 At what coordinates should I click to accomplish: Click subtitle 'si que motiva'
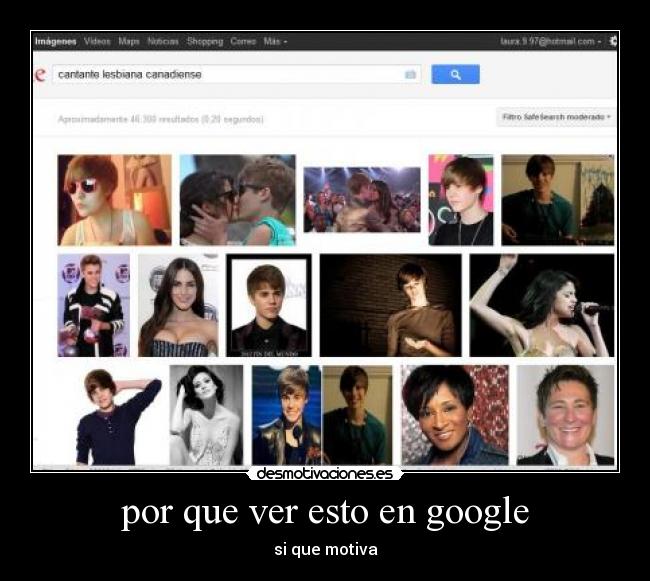tap(326, 550)
